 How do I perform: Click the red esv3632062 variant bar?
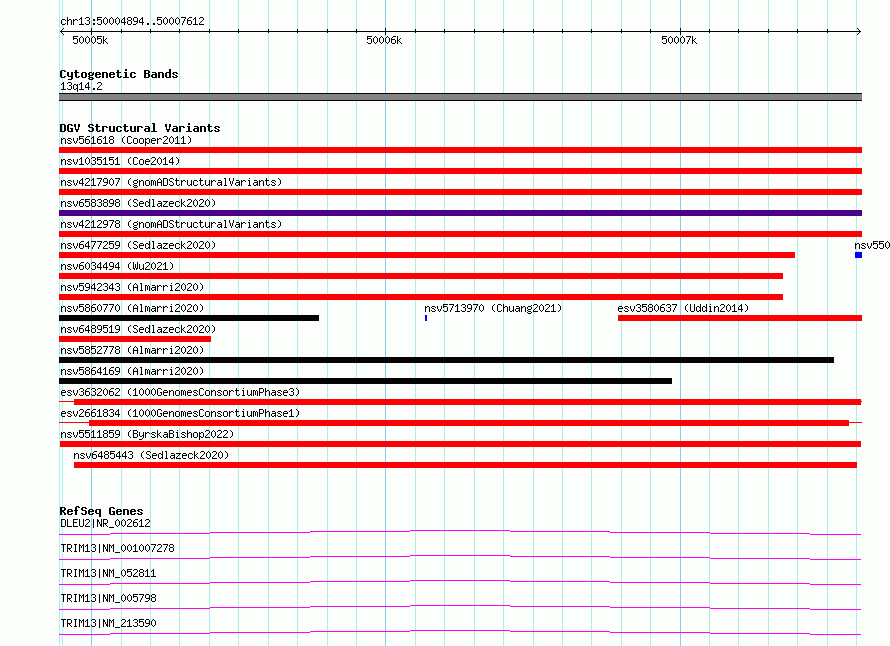468,402
